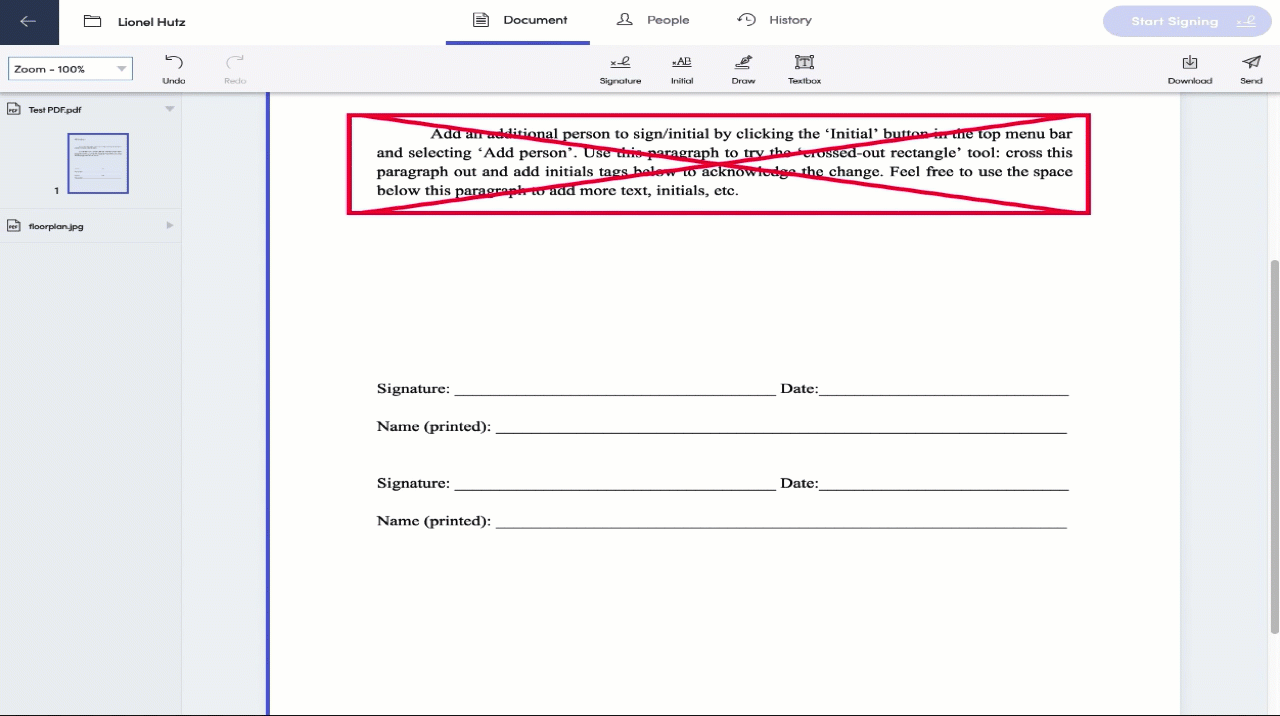Download the document
Viewport: 1280px width, 716px height.
click(x=1189, y=68)
